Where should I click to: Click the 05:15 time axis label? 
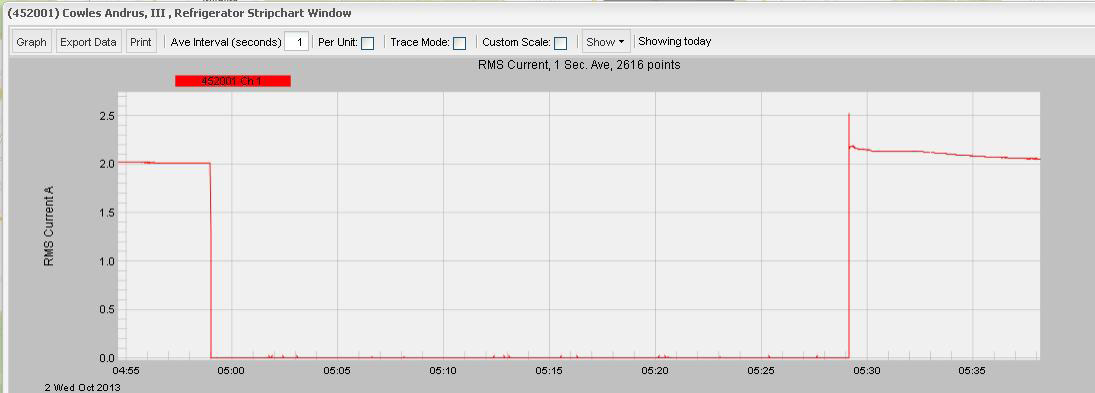(x=549, y=371)
